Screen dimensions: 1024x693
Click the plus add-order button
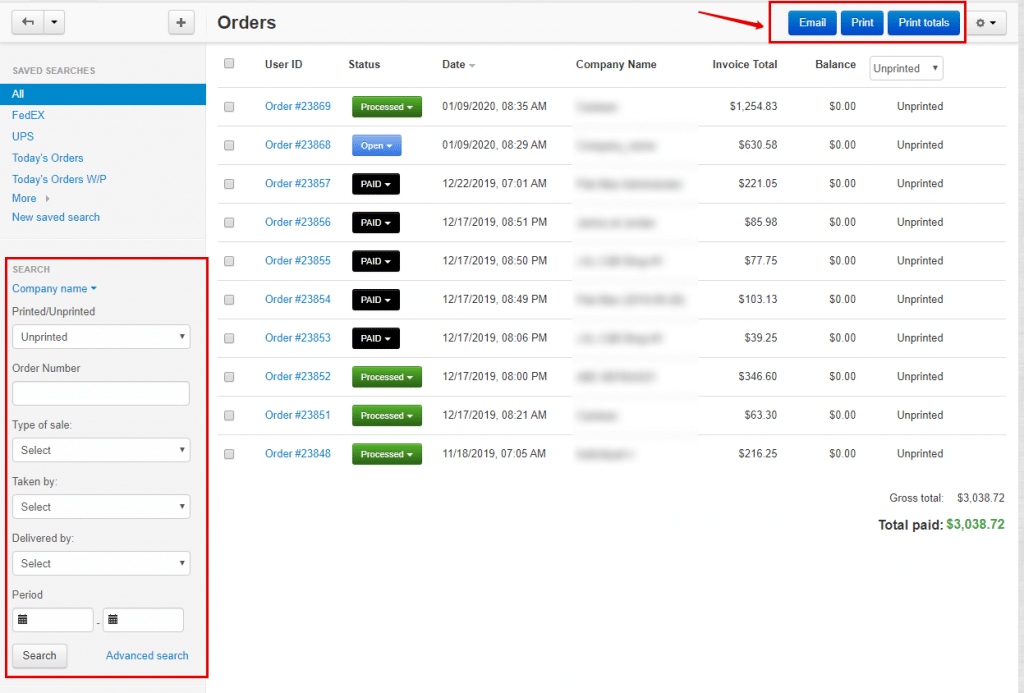(181, 22)
